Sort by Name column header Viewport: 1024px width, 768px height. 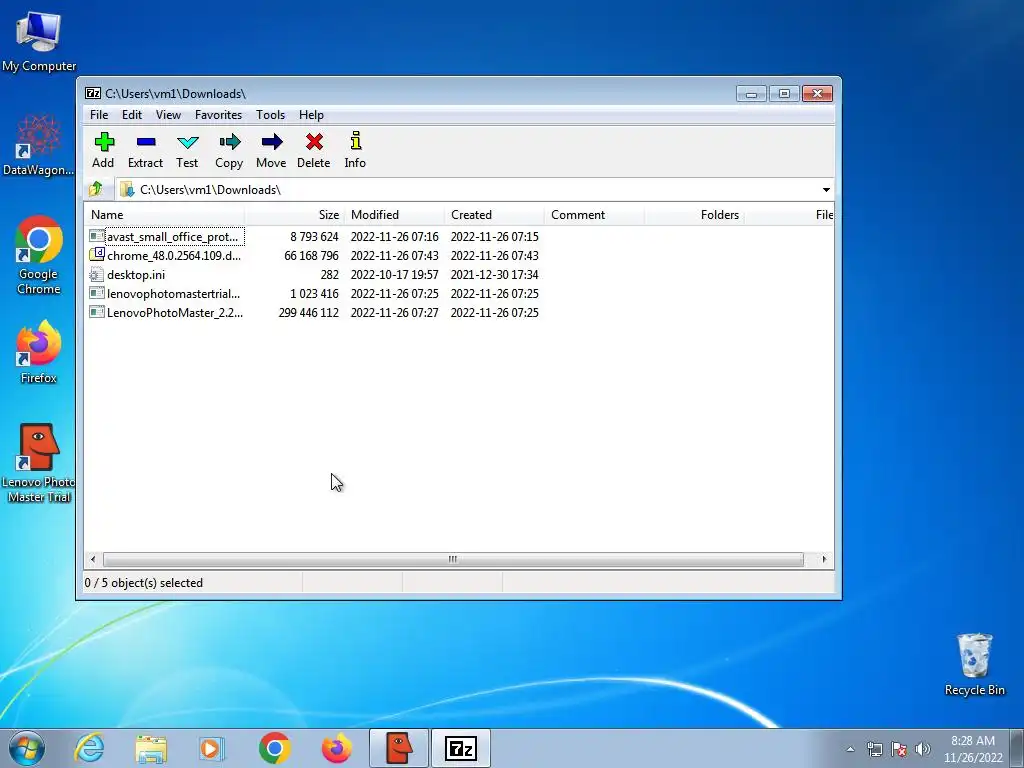coord(164,215)
